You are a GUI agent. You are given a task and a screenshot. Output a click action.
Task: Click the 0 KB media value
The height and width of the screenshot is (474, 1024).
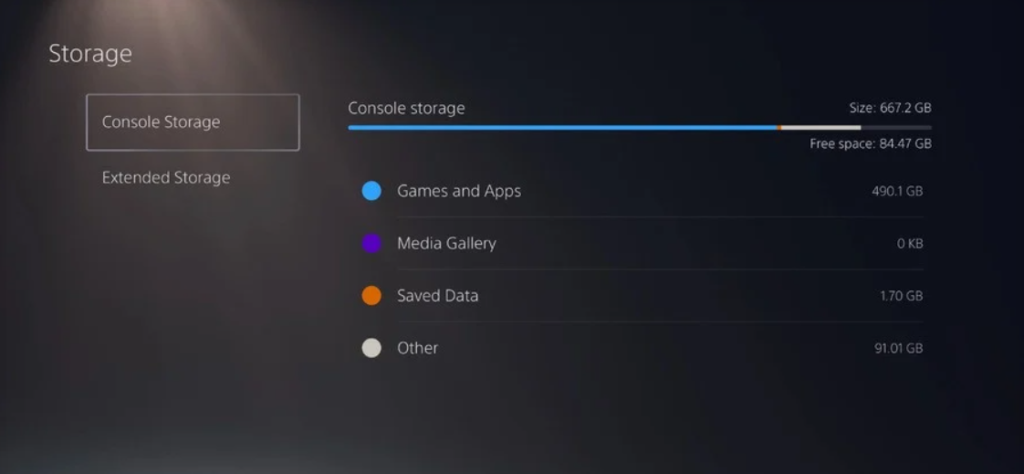click(x=910, y=244)
